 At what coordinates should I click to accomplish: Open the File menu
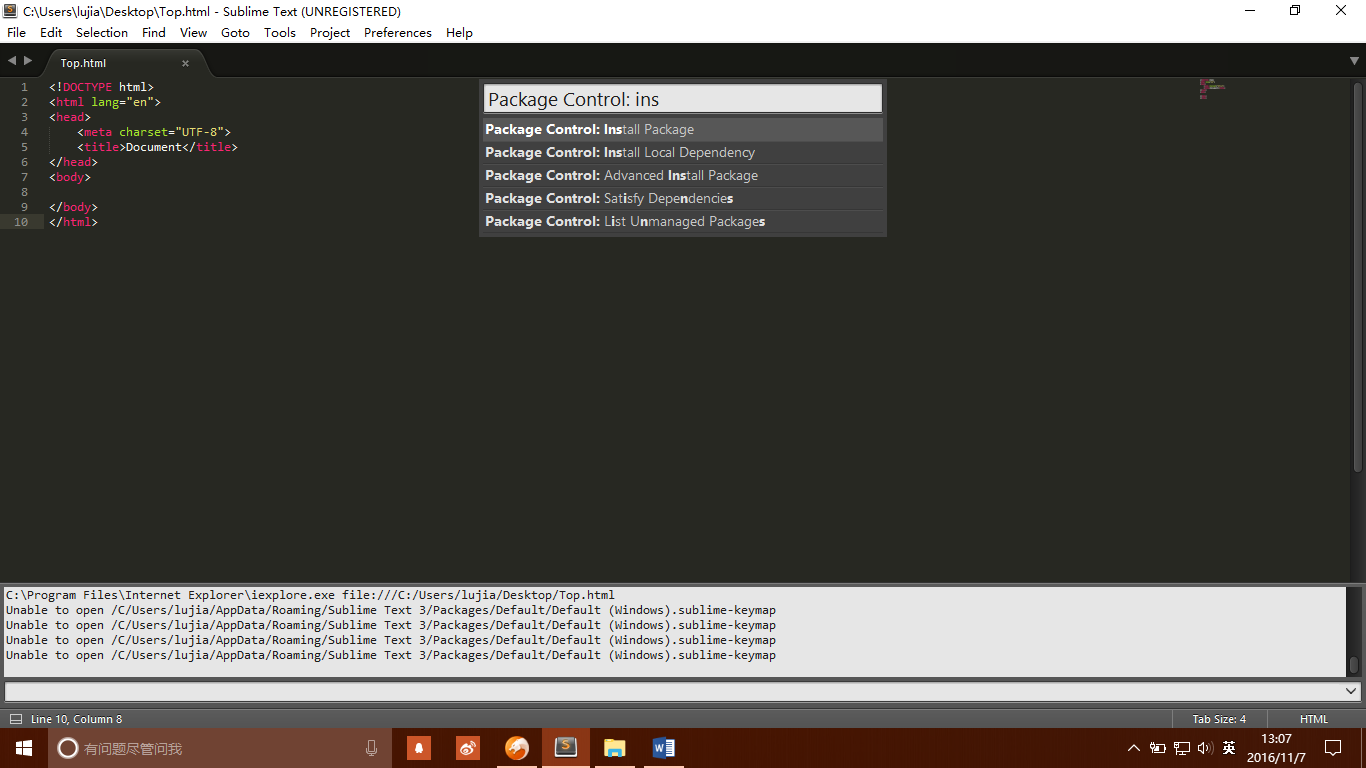coord(16,32)
